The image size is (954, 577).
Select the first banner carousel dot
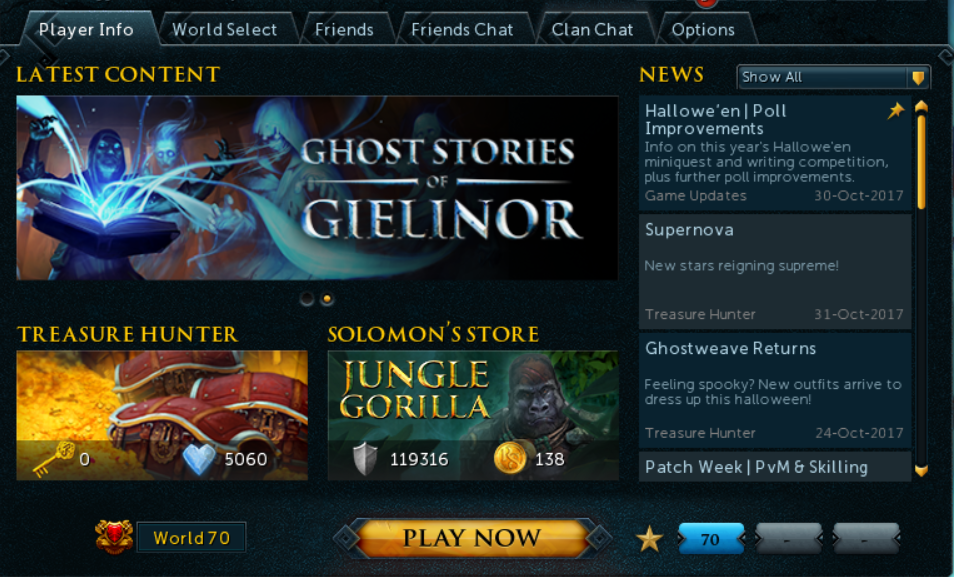click(307, 299)
